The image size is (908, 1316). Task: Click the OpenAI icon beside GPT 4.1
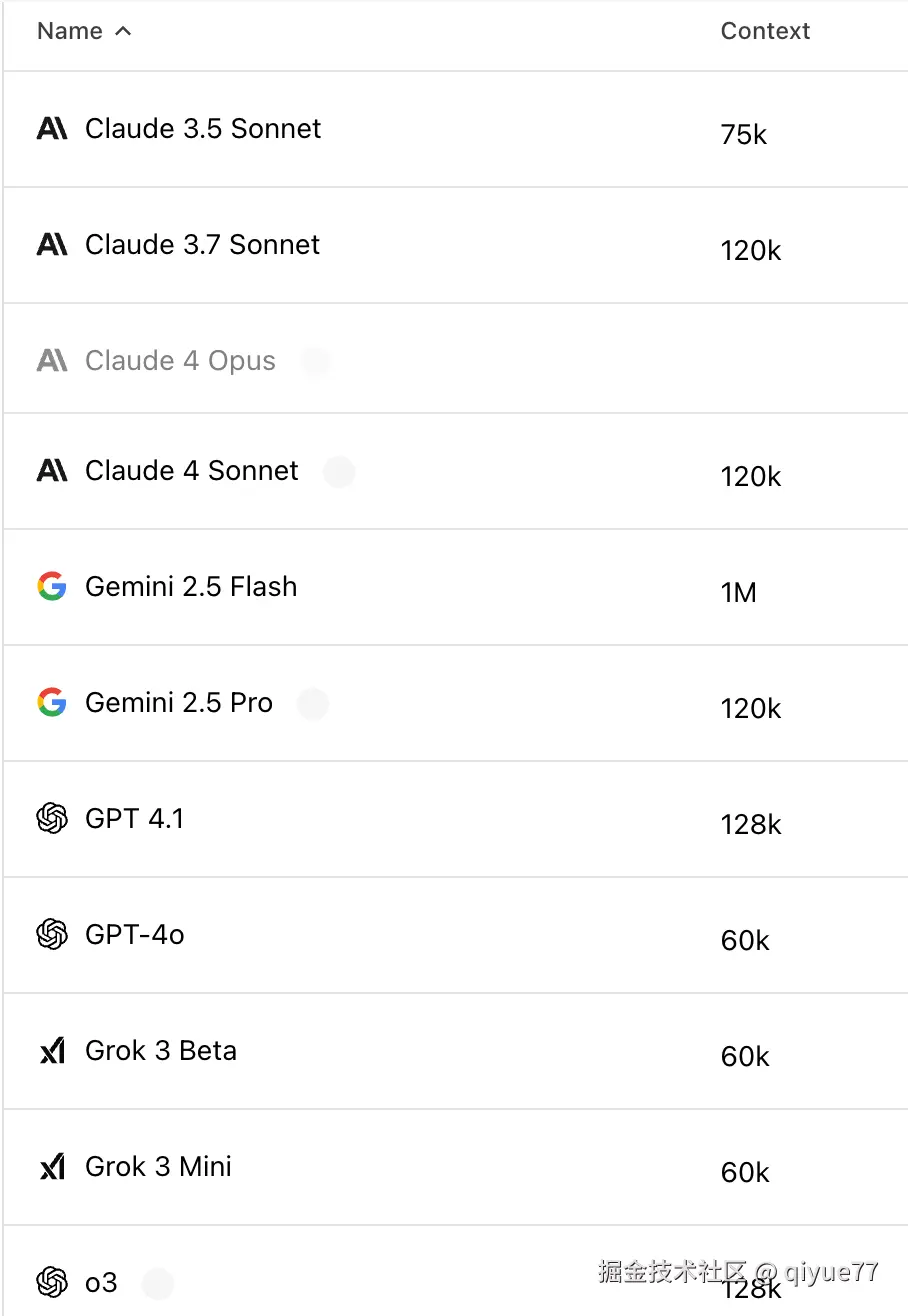[x=52, y=819]
